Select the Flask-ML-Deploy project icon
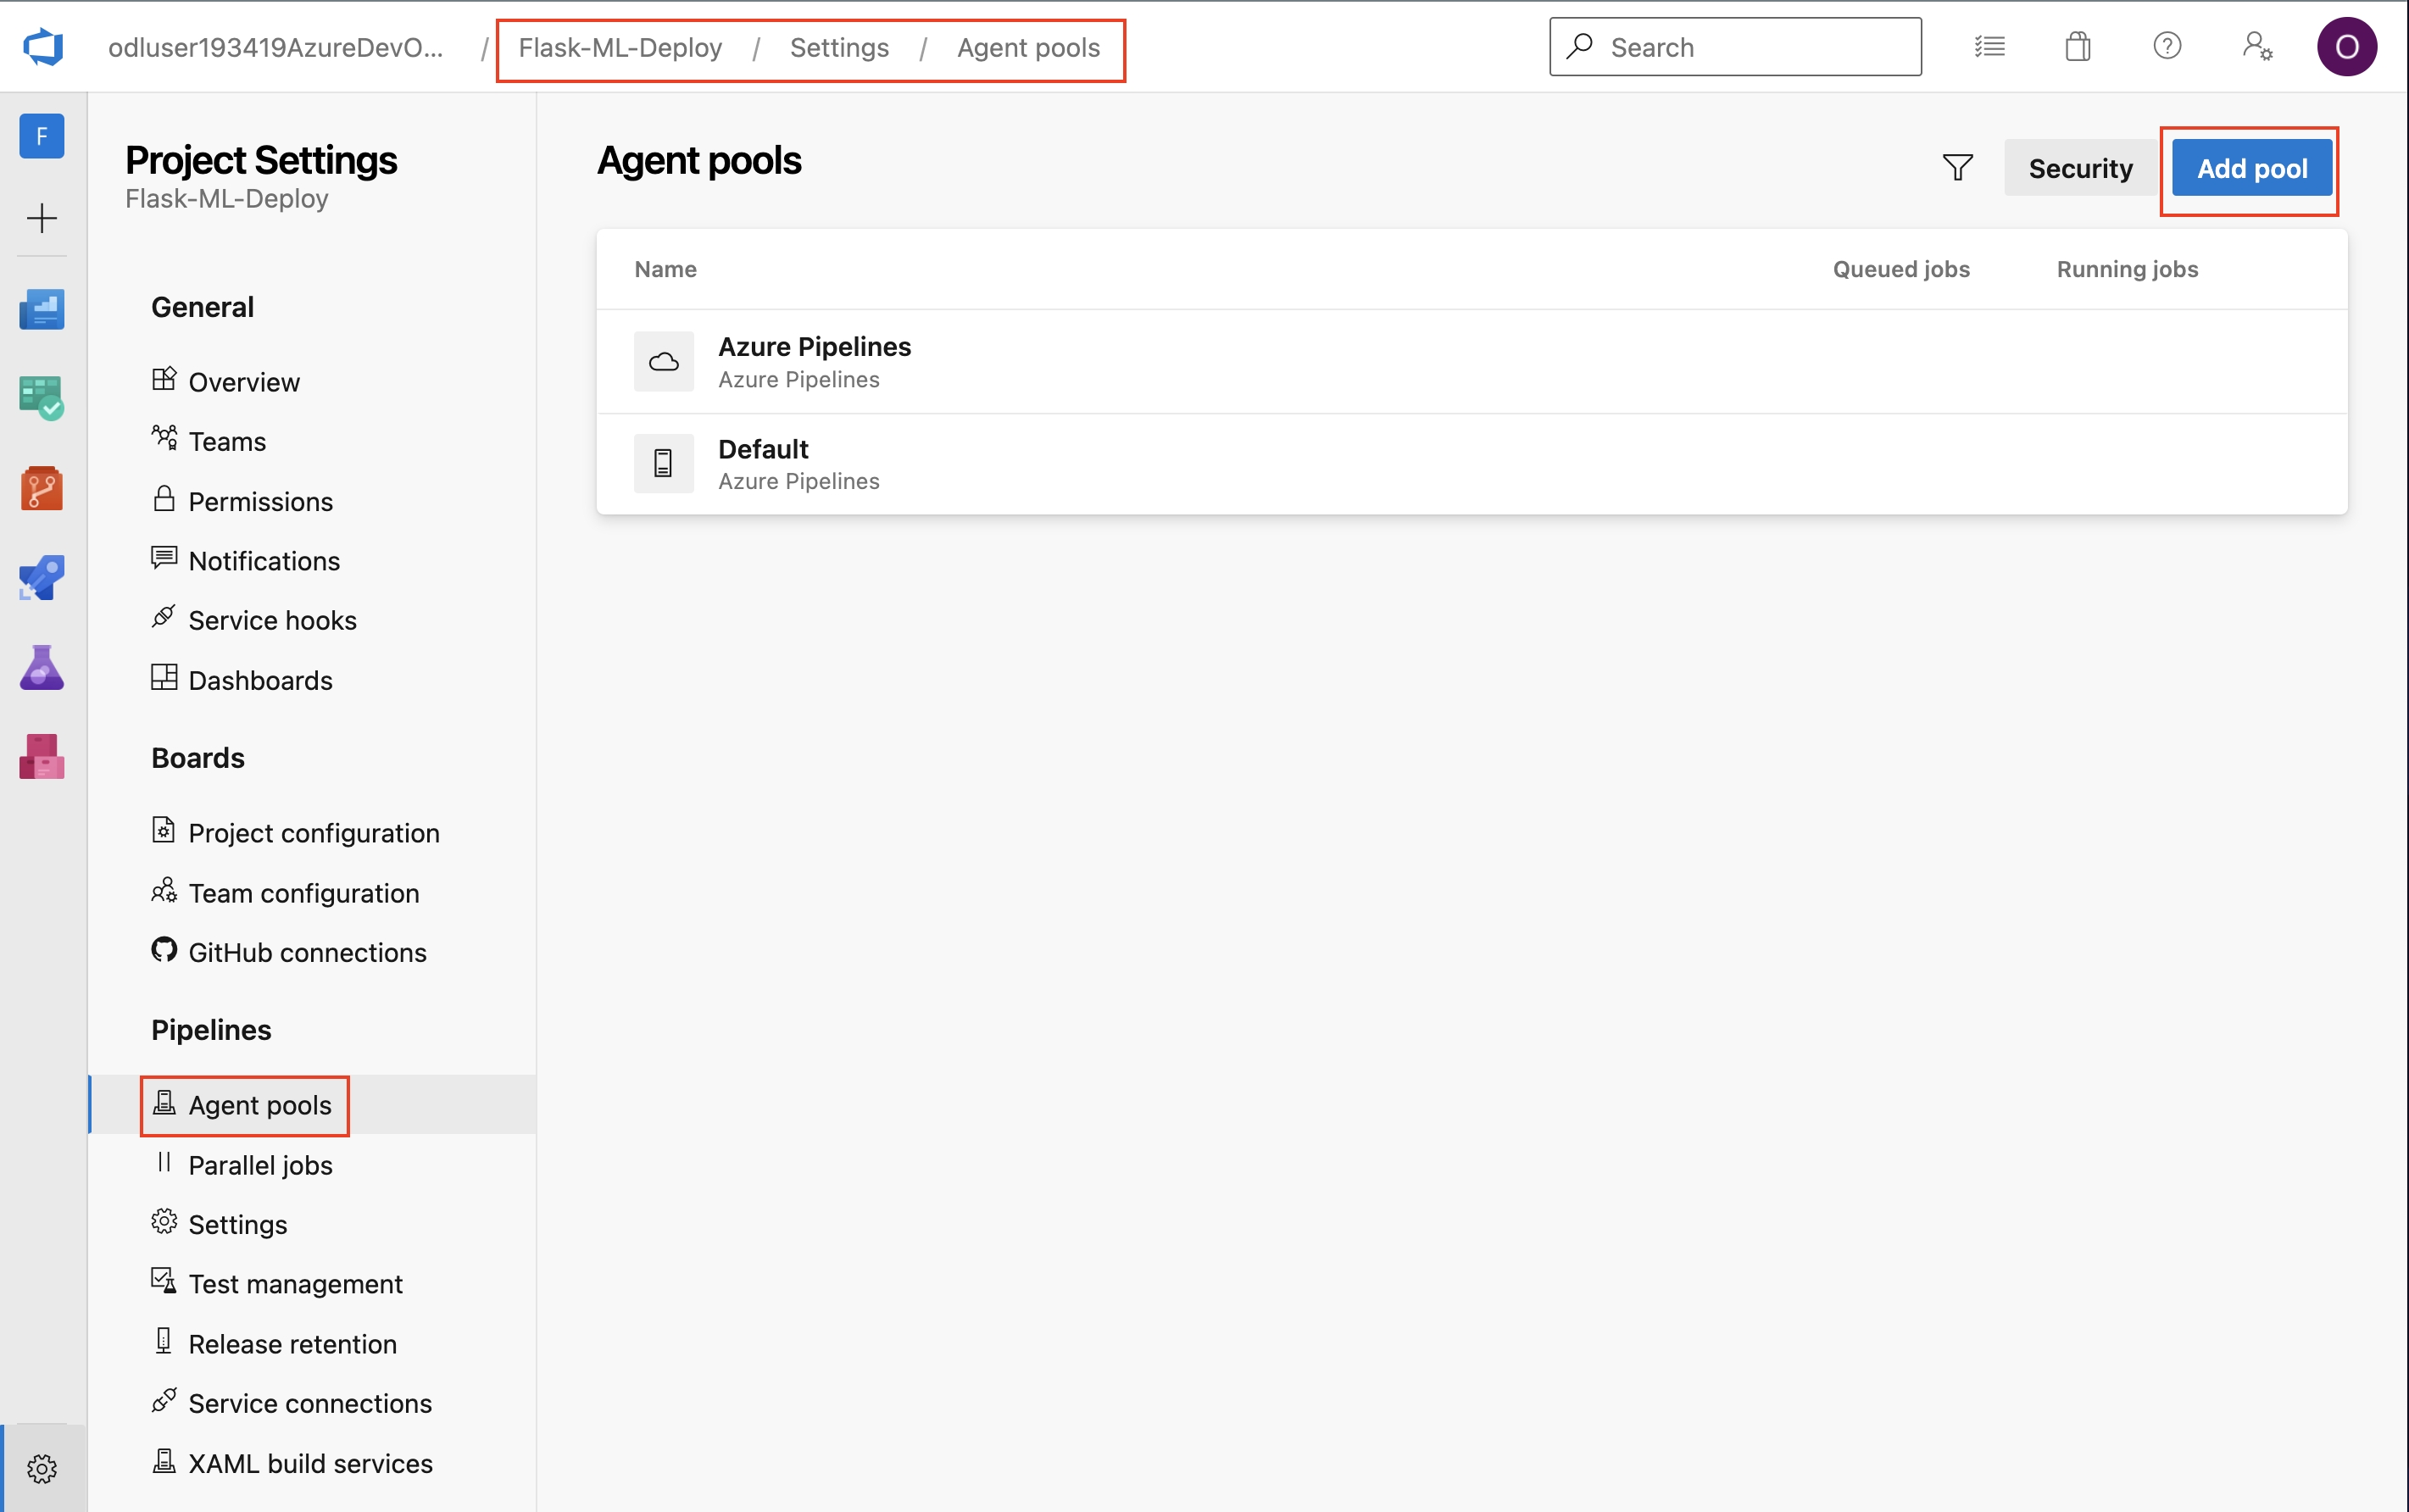This screenshot has width=2409, height=1512. coord(42,135)
